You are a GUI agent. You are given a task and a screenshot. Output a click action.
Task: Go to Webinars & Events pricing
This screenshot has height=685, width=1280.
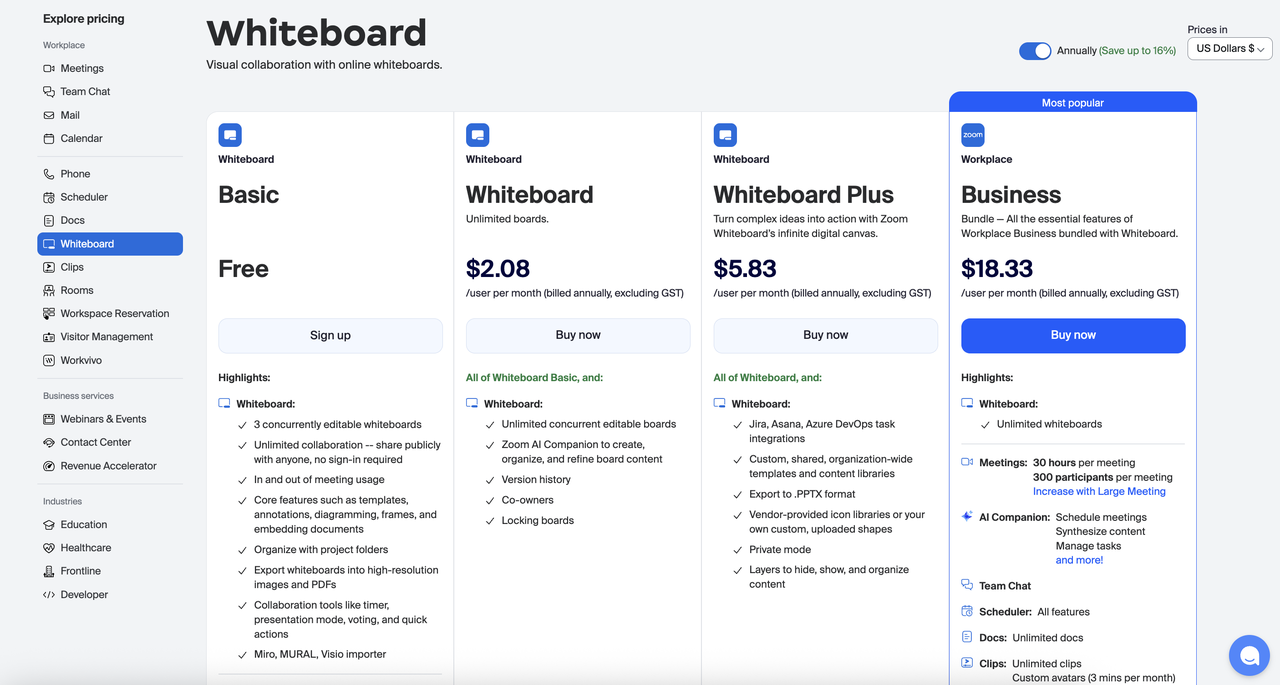click(103, 419)
